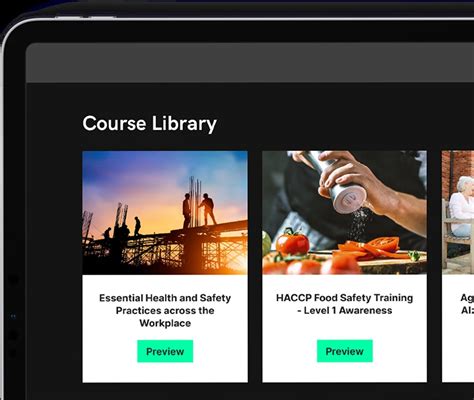
Task: Click the 'Essential Health and Safety Practices' title
Action: click(165, 310)
